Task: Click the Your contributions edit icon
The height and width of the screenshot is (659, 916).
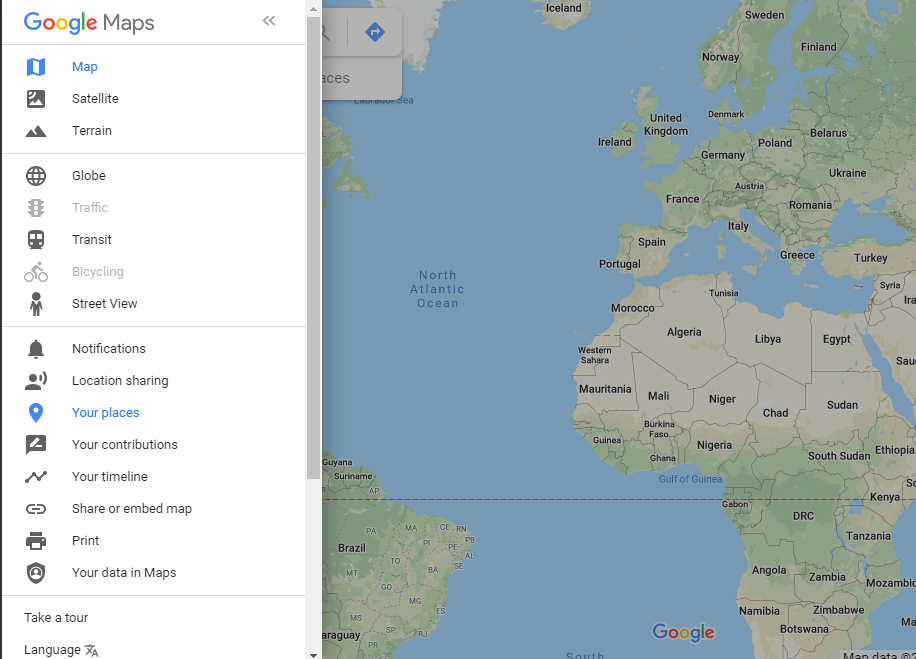Action: point(36,445)
